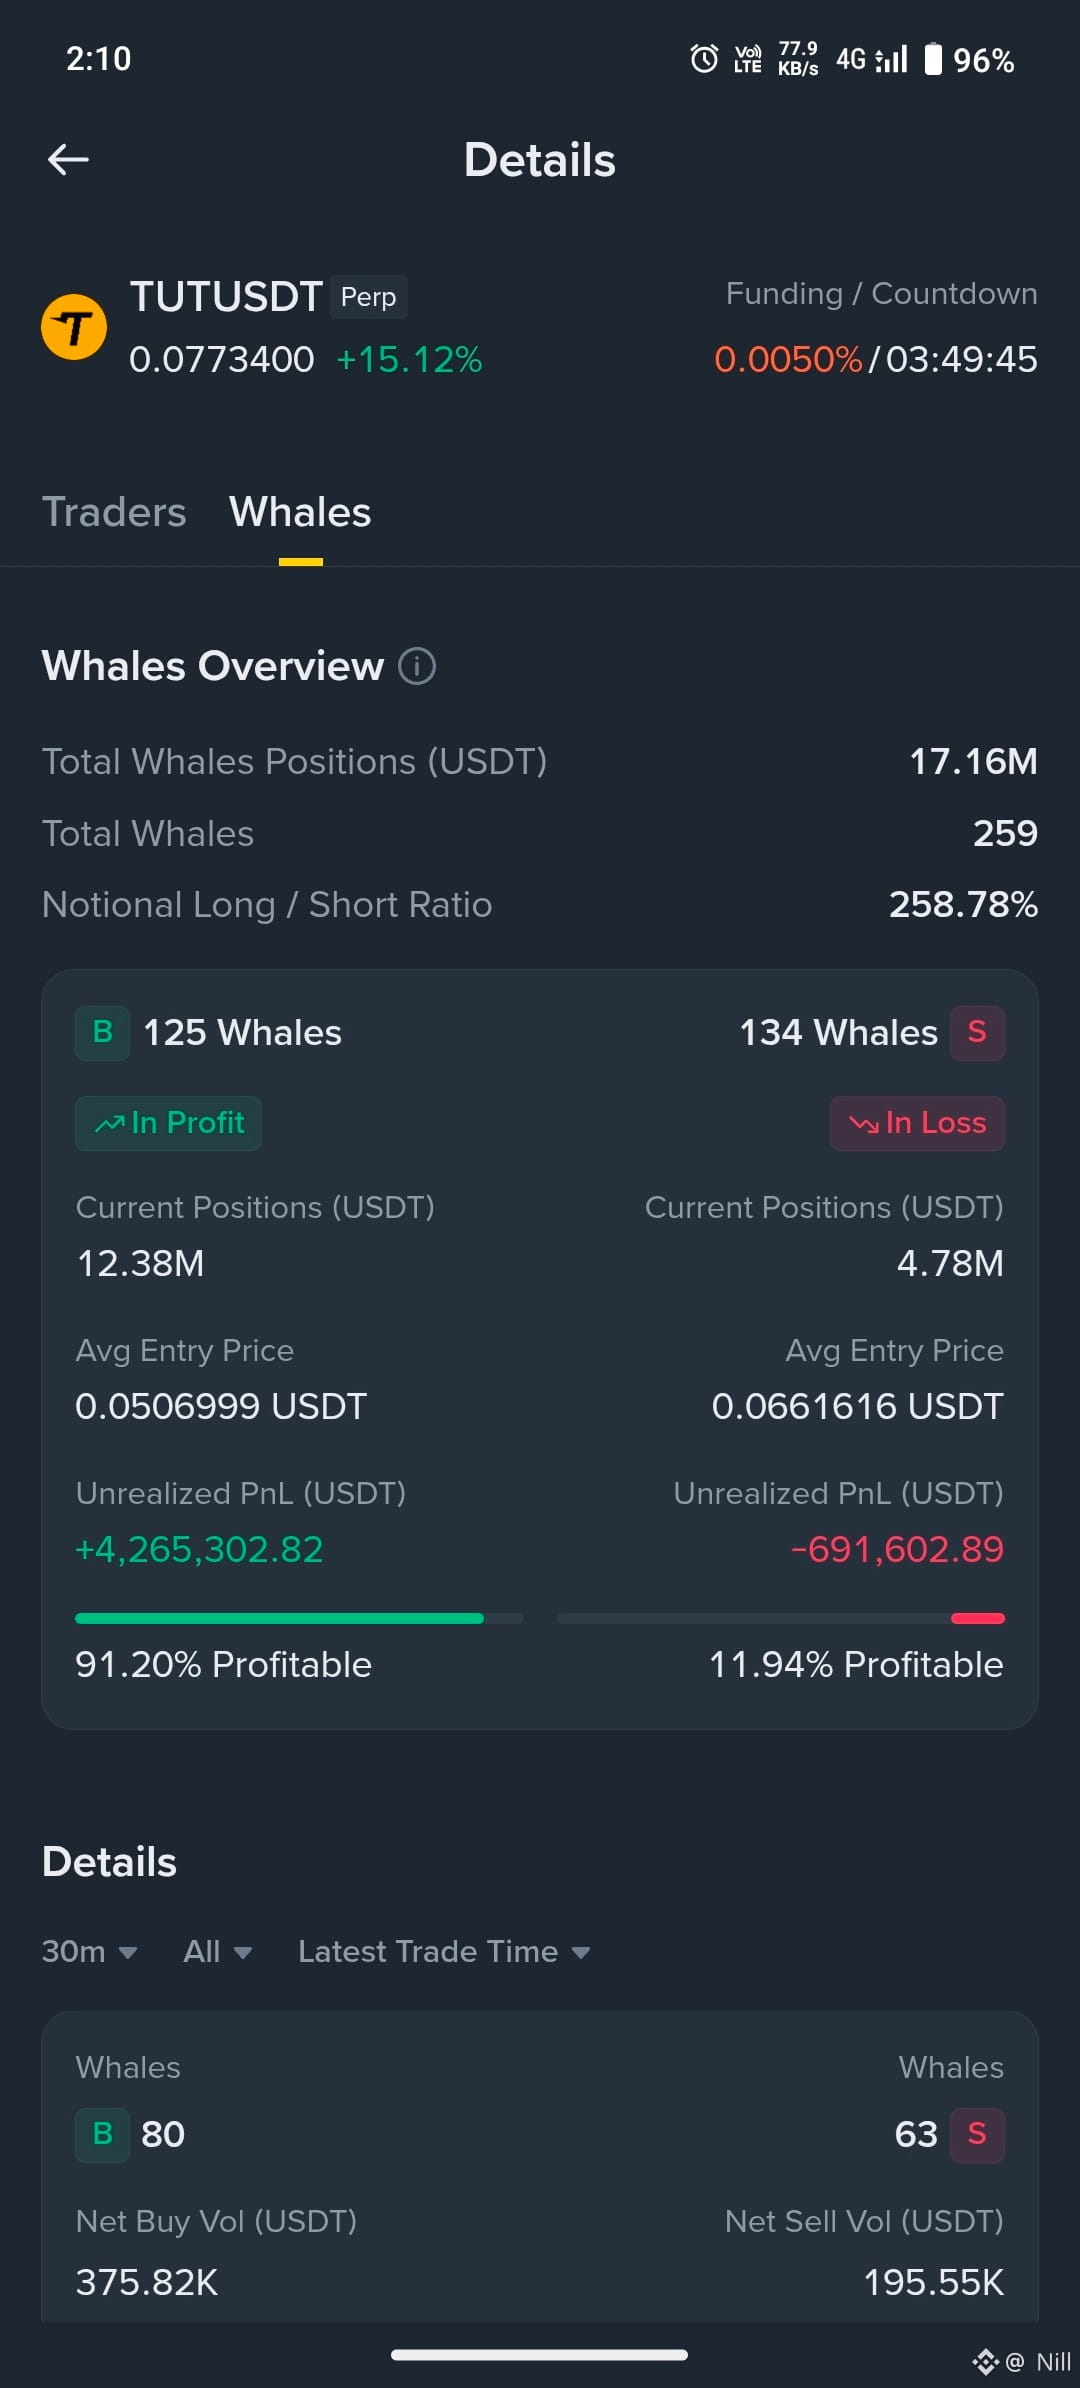Tap the back arrow icon

68,159
